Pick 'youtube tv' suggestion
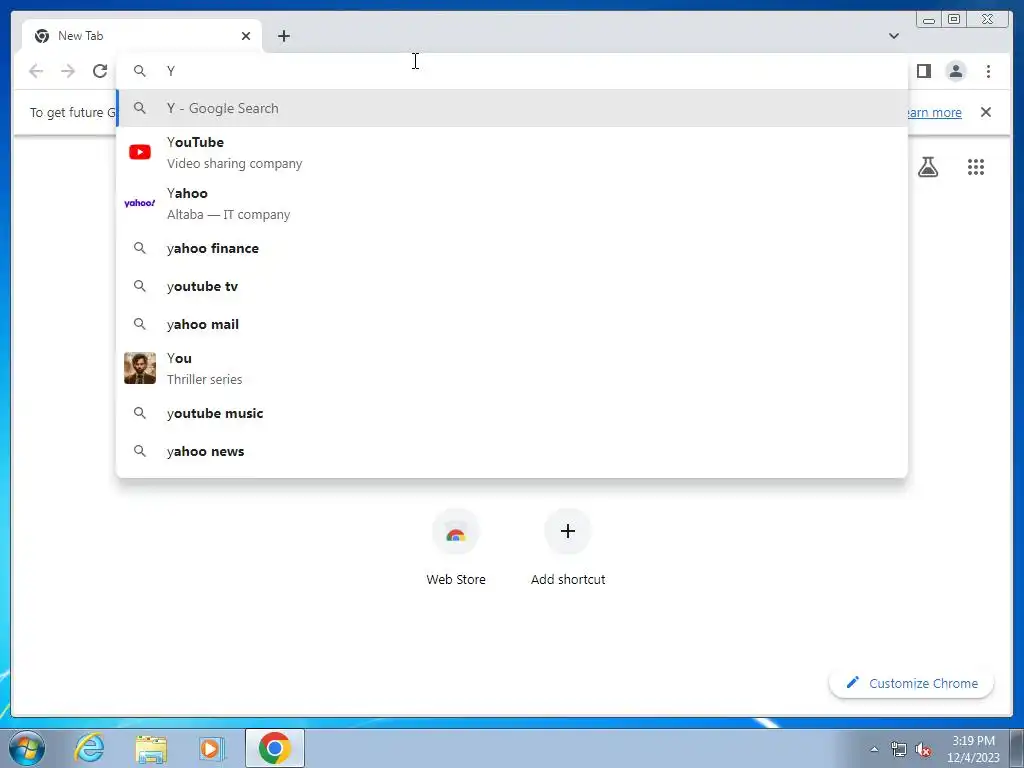Viewport: 1024px width, 768px height. 512,286
